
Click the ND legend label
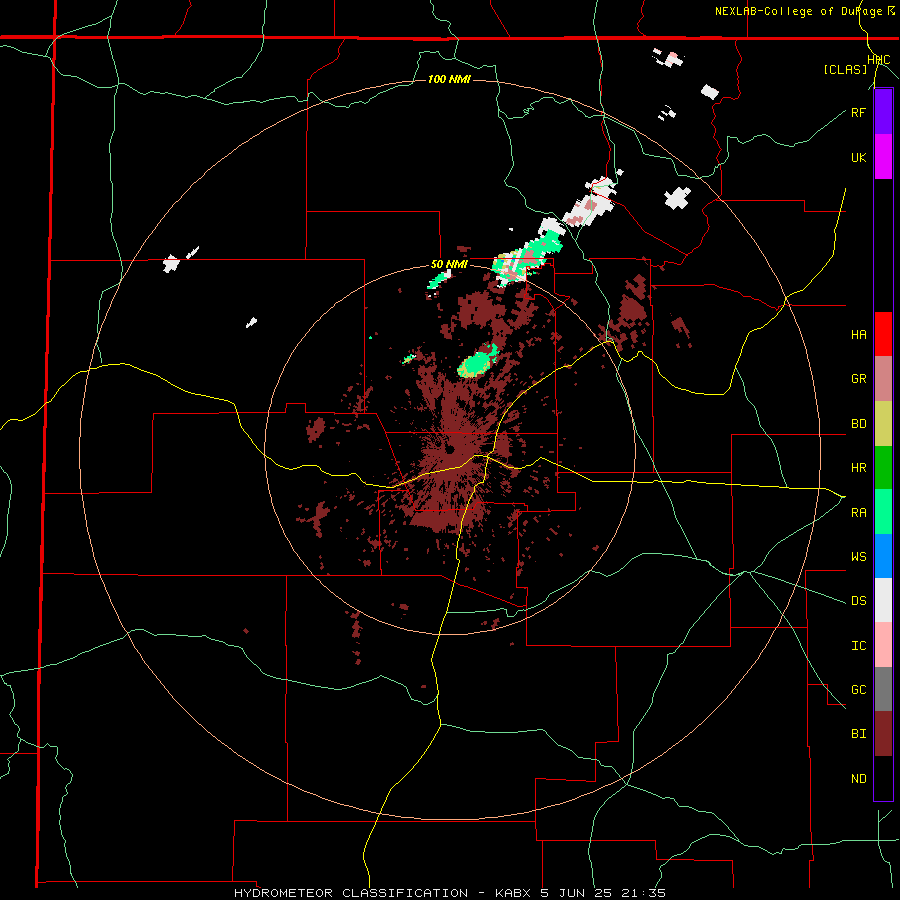tap(858, 779)
